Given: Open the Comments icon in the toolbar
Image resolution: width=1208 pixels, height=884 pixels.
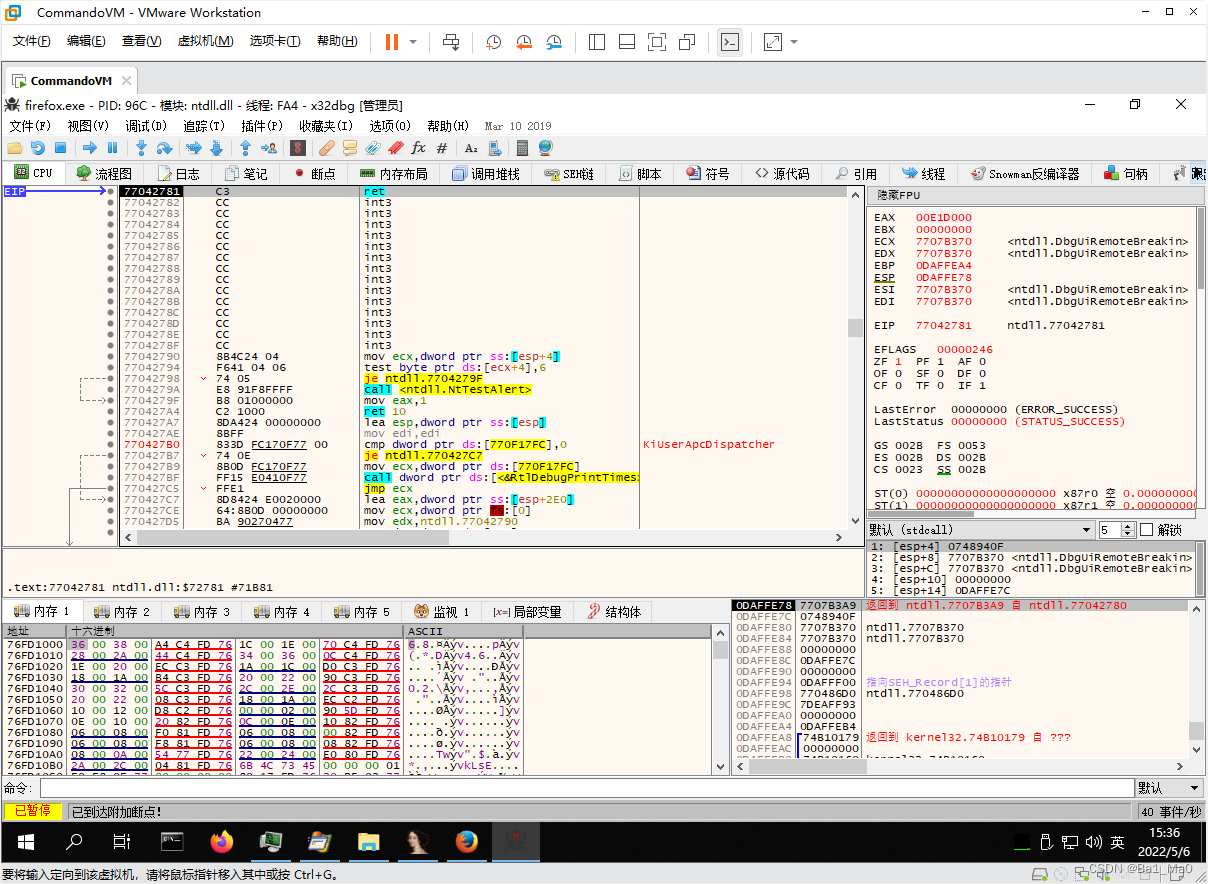Looking at the screenshot, I should pos(349,147).
